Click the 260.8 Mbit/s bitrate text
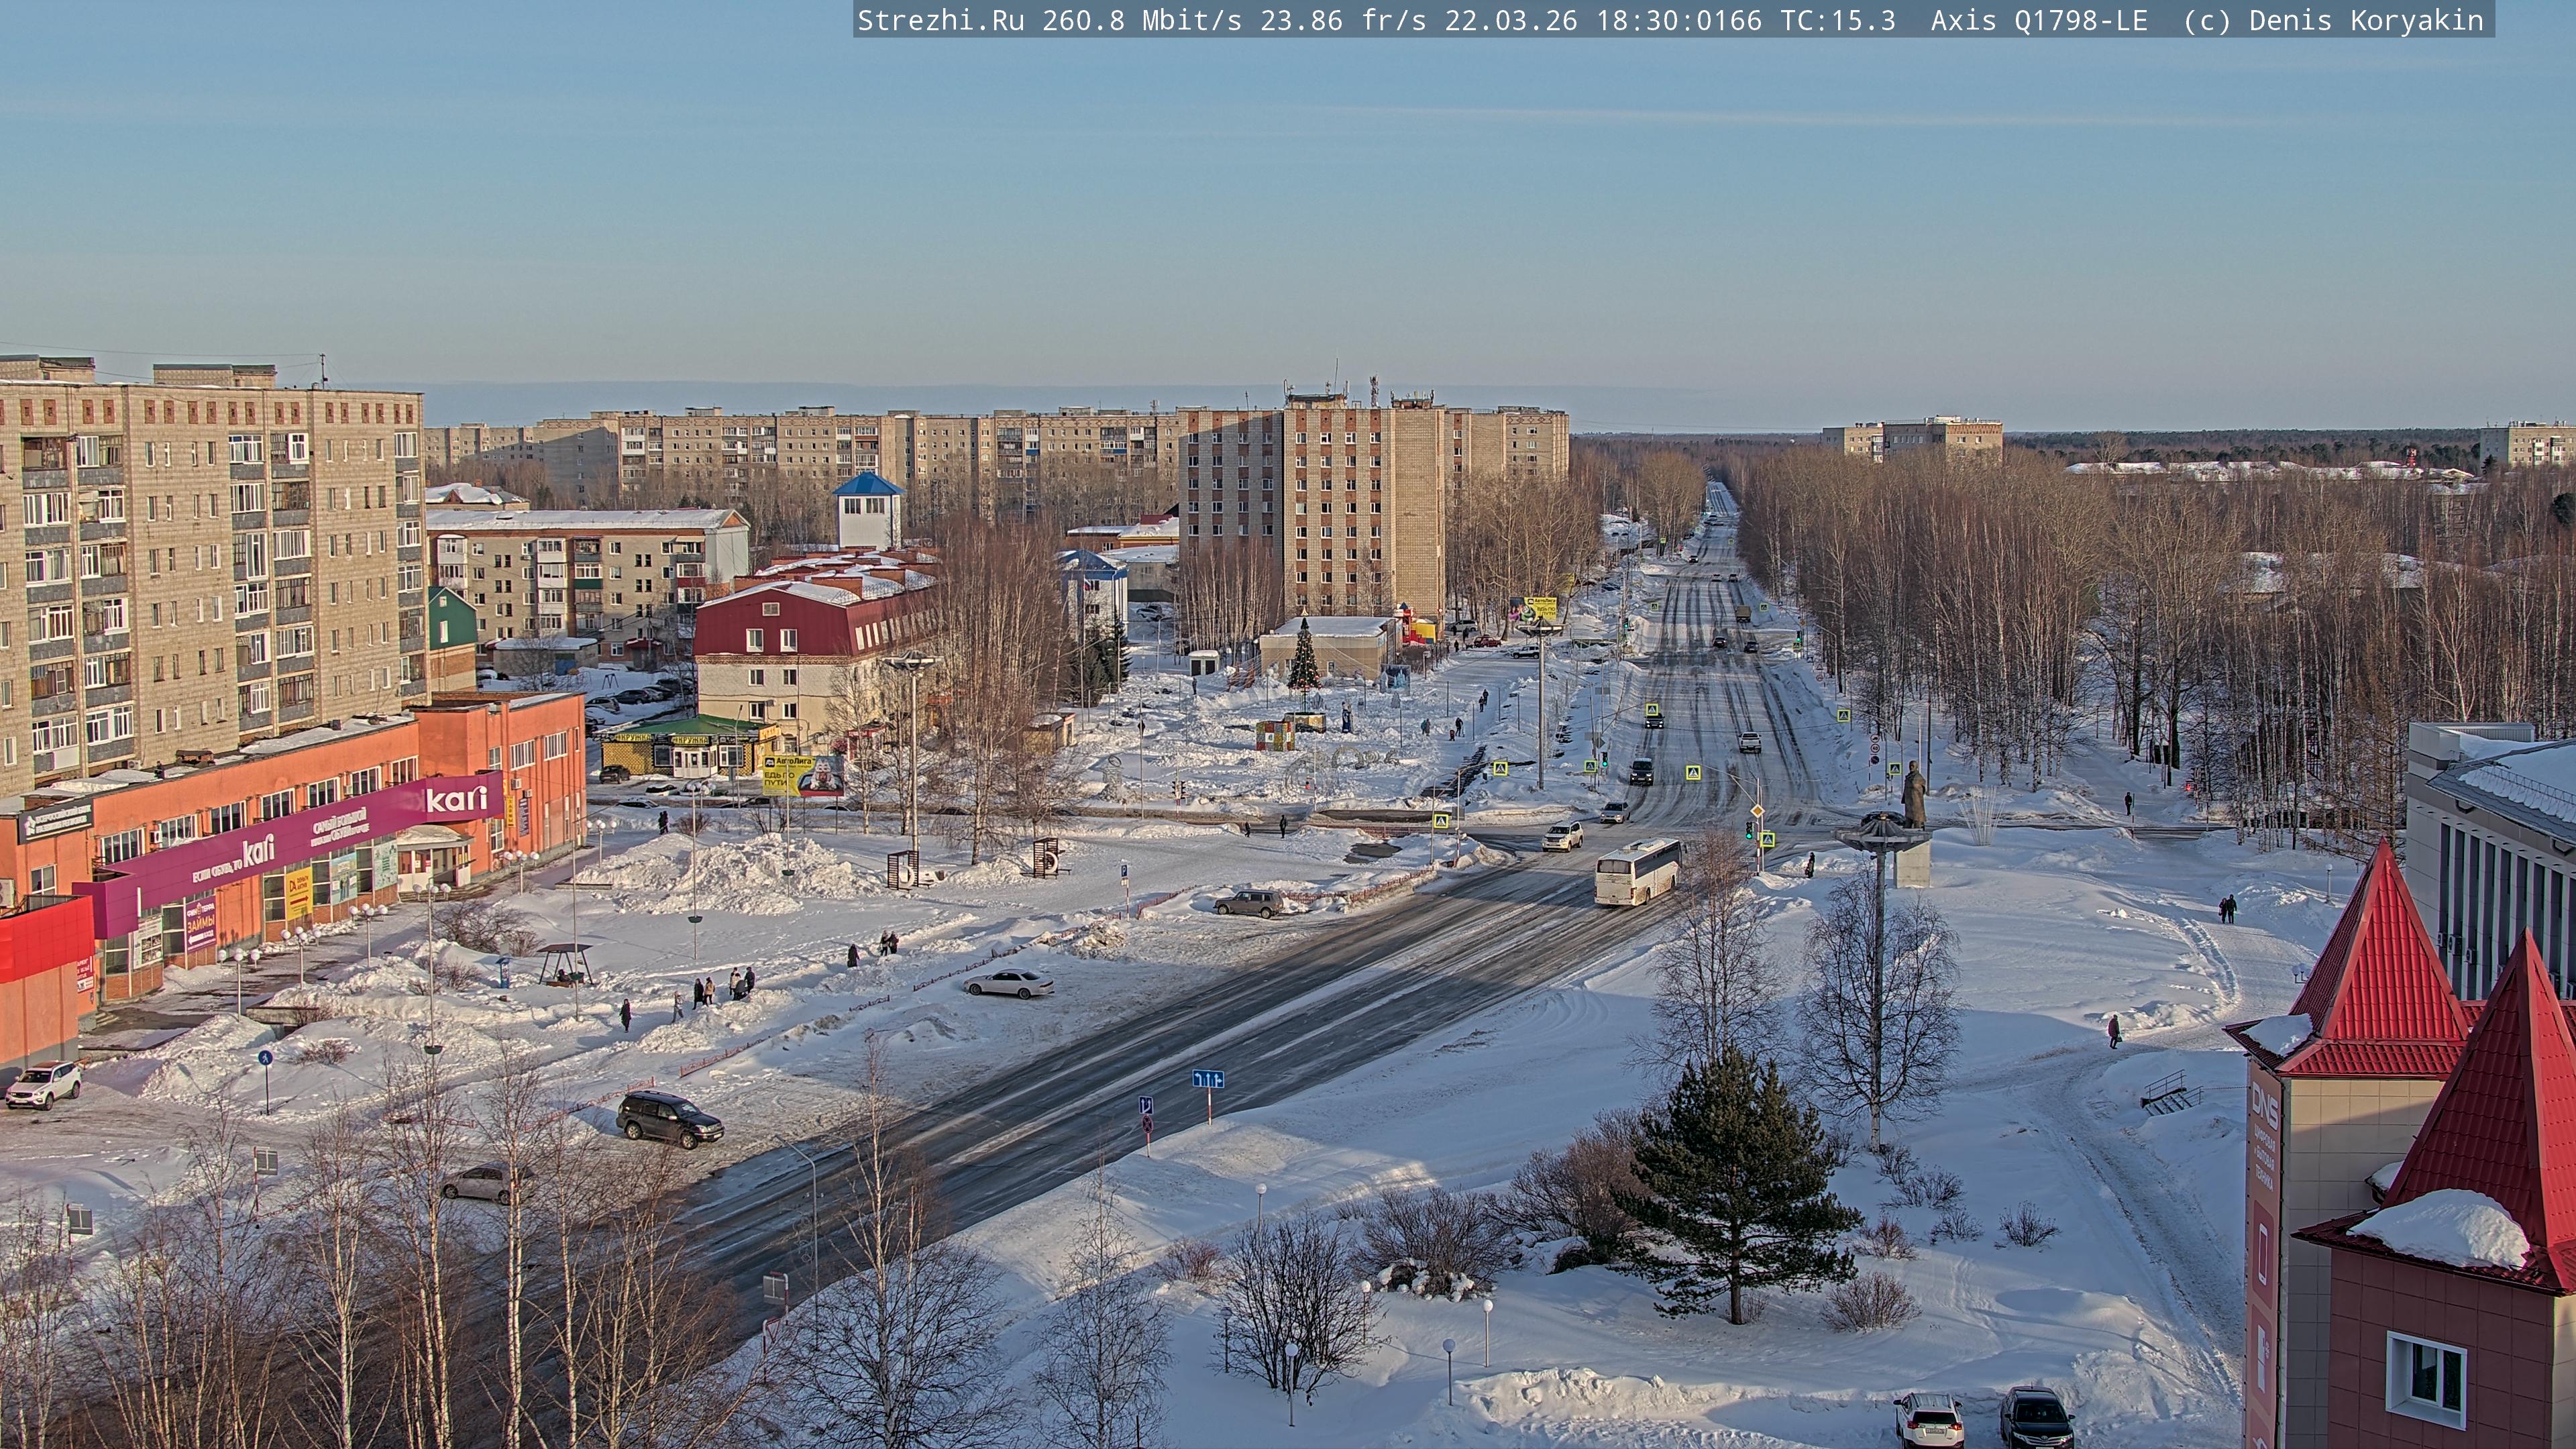This screenshot has height=1449, width=2576. 1142,20
